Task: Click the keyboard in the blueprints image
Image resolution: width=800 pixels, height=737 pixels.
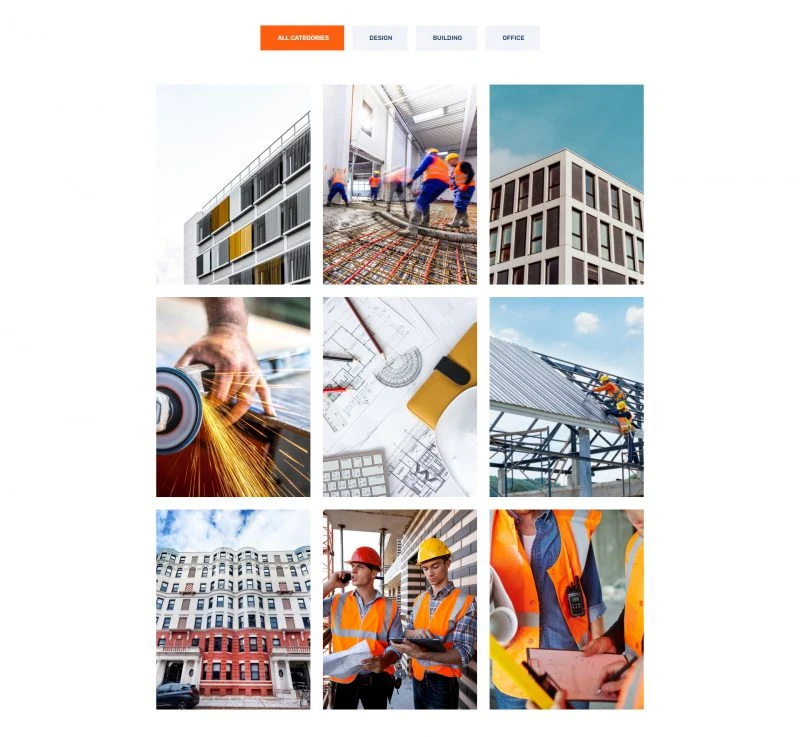Action: (356, 474)
